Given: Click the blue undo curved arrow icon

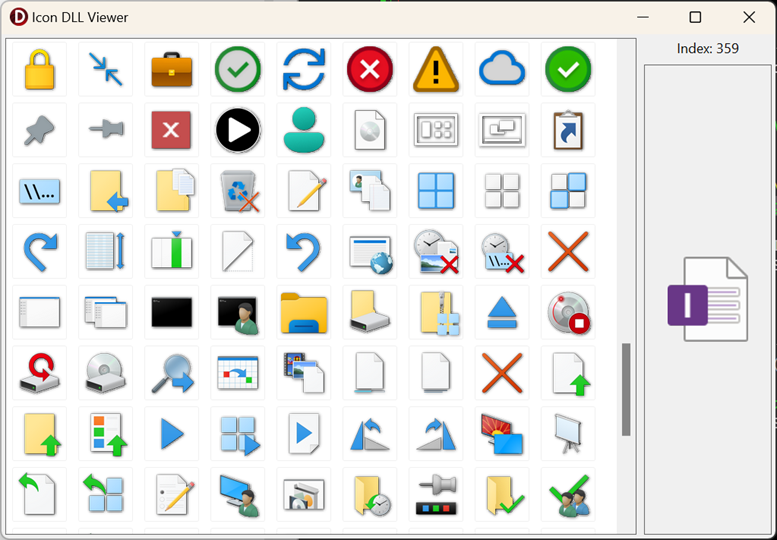Looking at the screenshot, I should (x=304, y=252).
